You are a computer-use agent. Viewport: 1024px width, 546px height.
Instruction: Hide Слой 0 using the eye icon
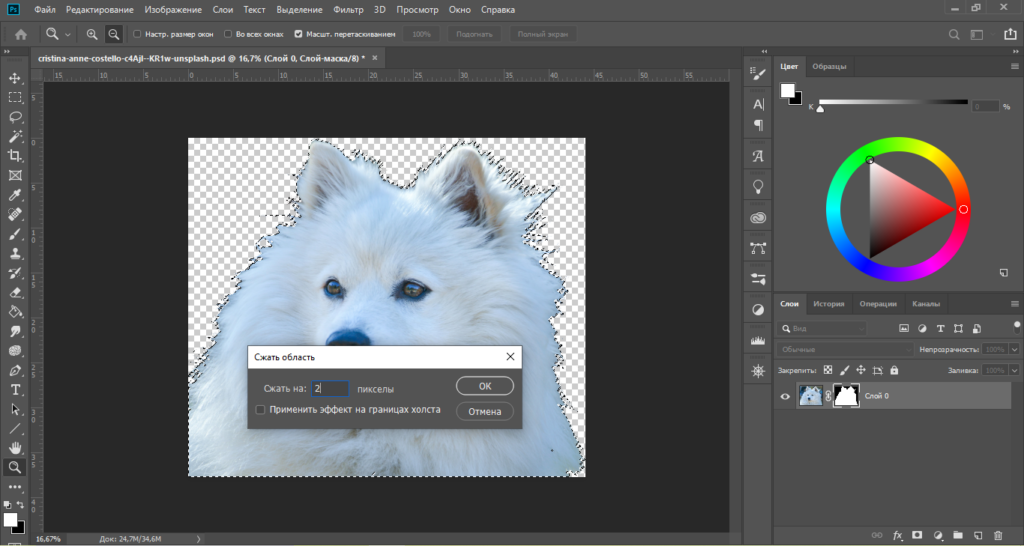(x=785, y=397)
